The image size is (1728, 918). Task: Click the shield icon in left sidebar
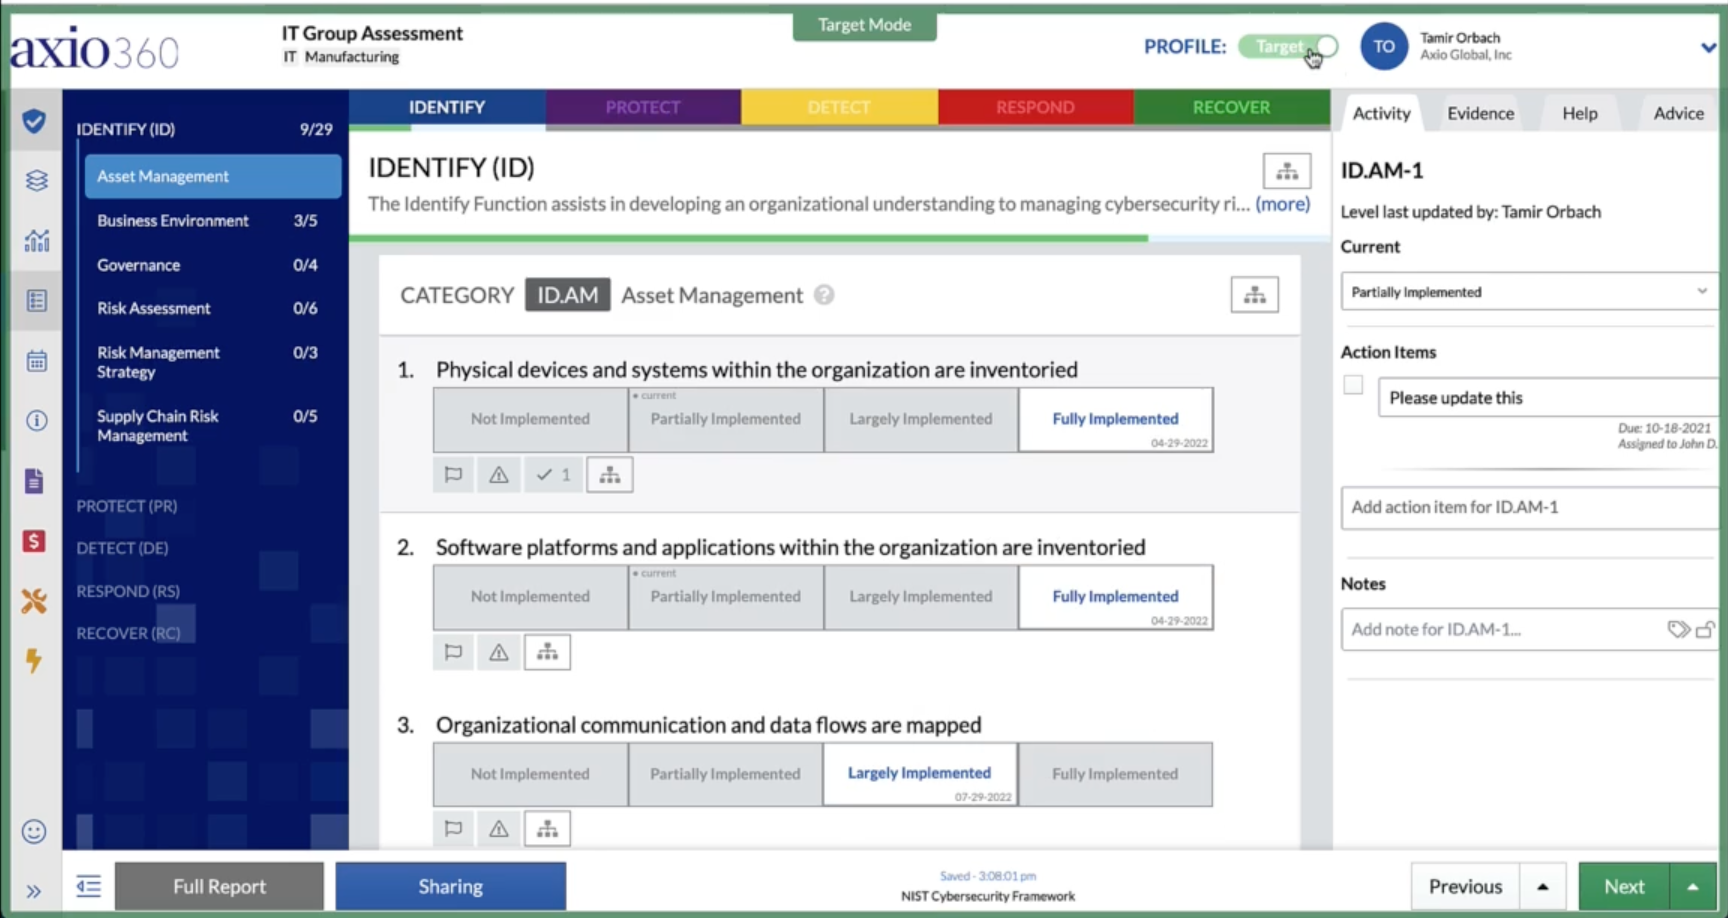34,121
